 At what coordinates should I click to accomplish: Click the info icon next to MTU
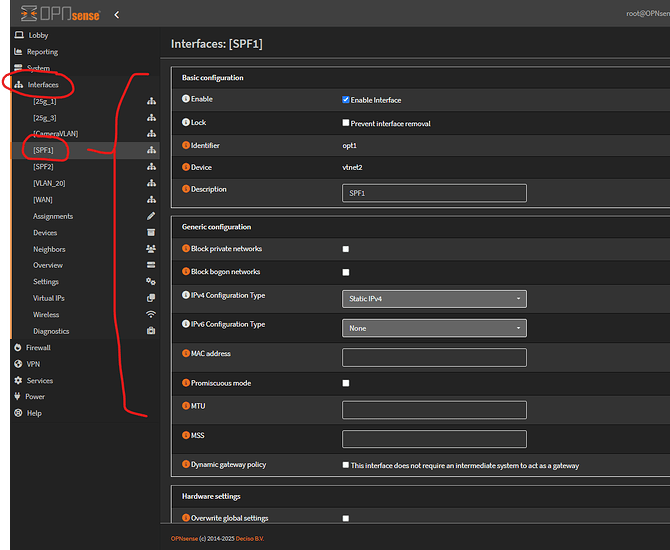pyautogui.click(x=185, y=407)
